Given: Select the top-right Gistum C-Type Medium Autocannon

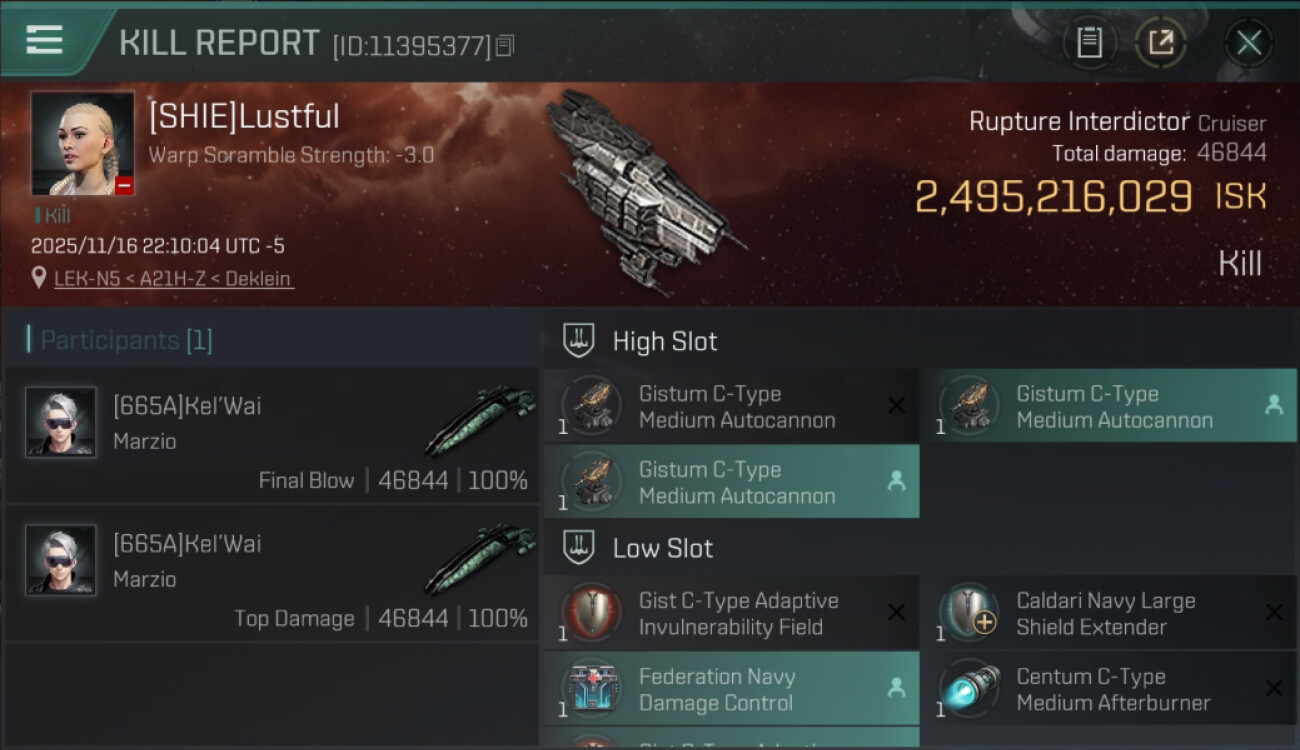Looking at the screenshot, I should pos(1108,406).
